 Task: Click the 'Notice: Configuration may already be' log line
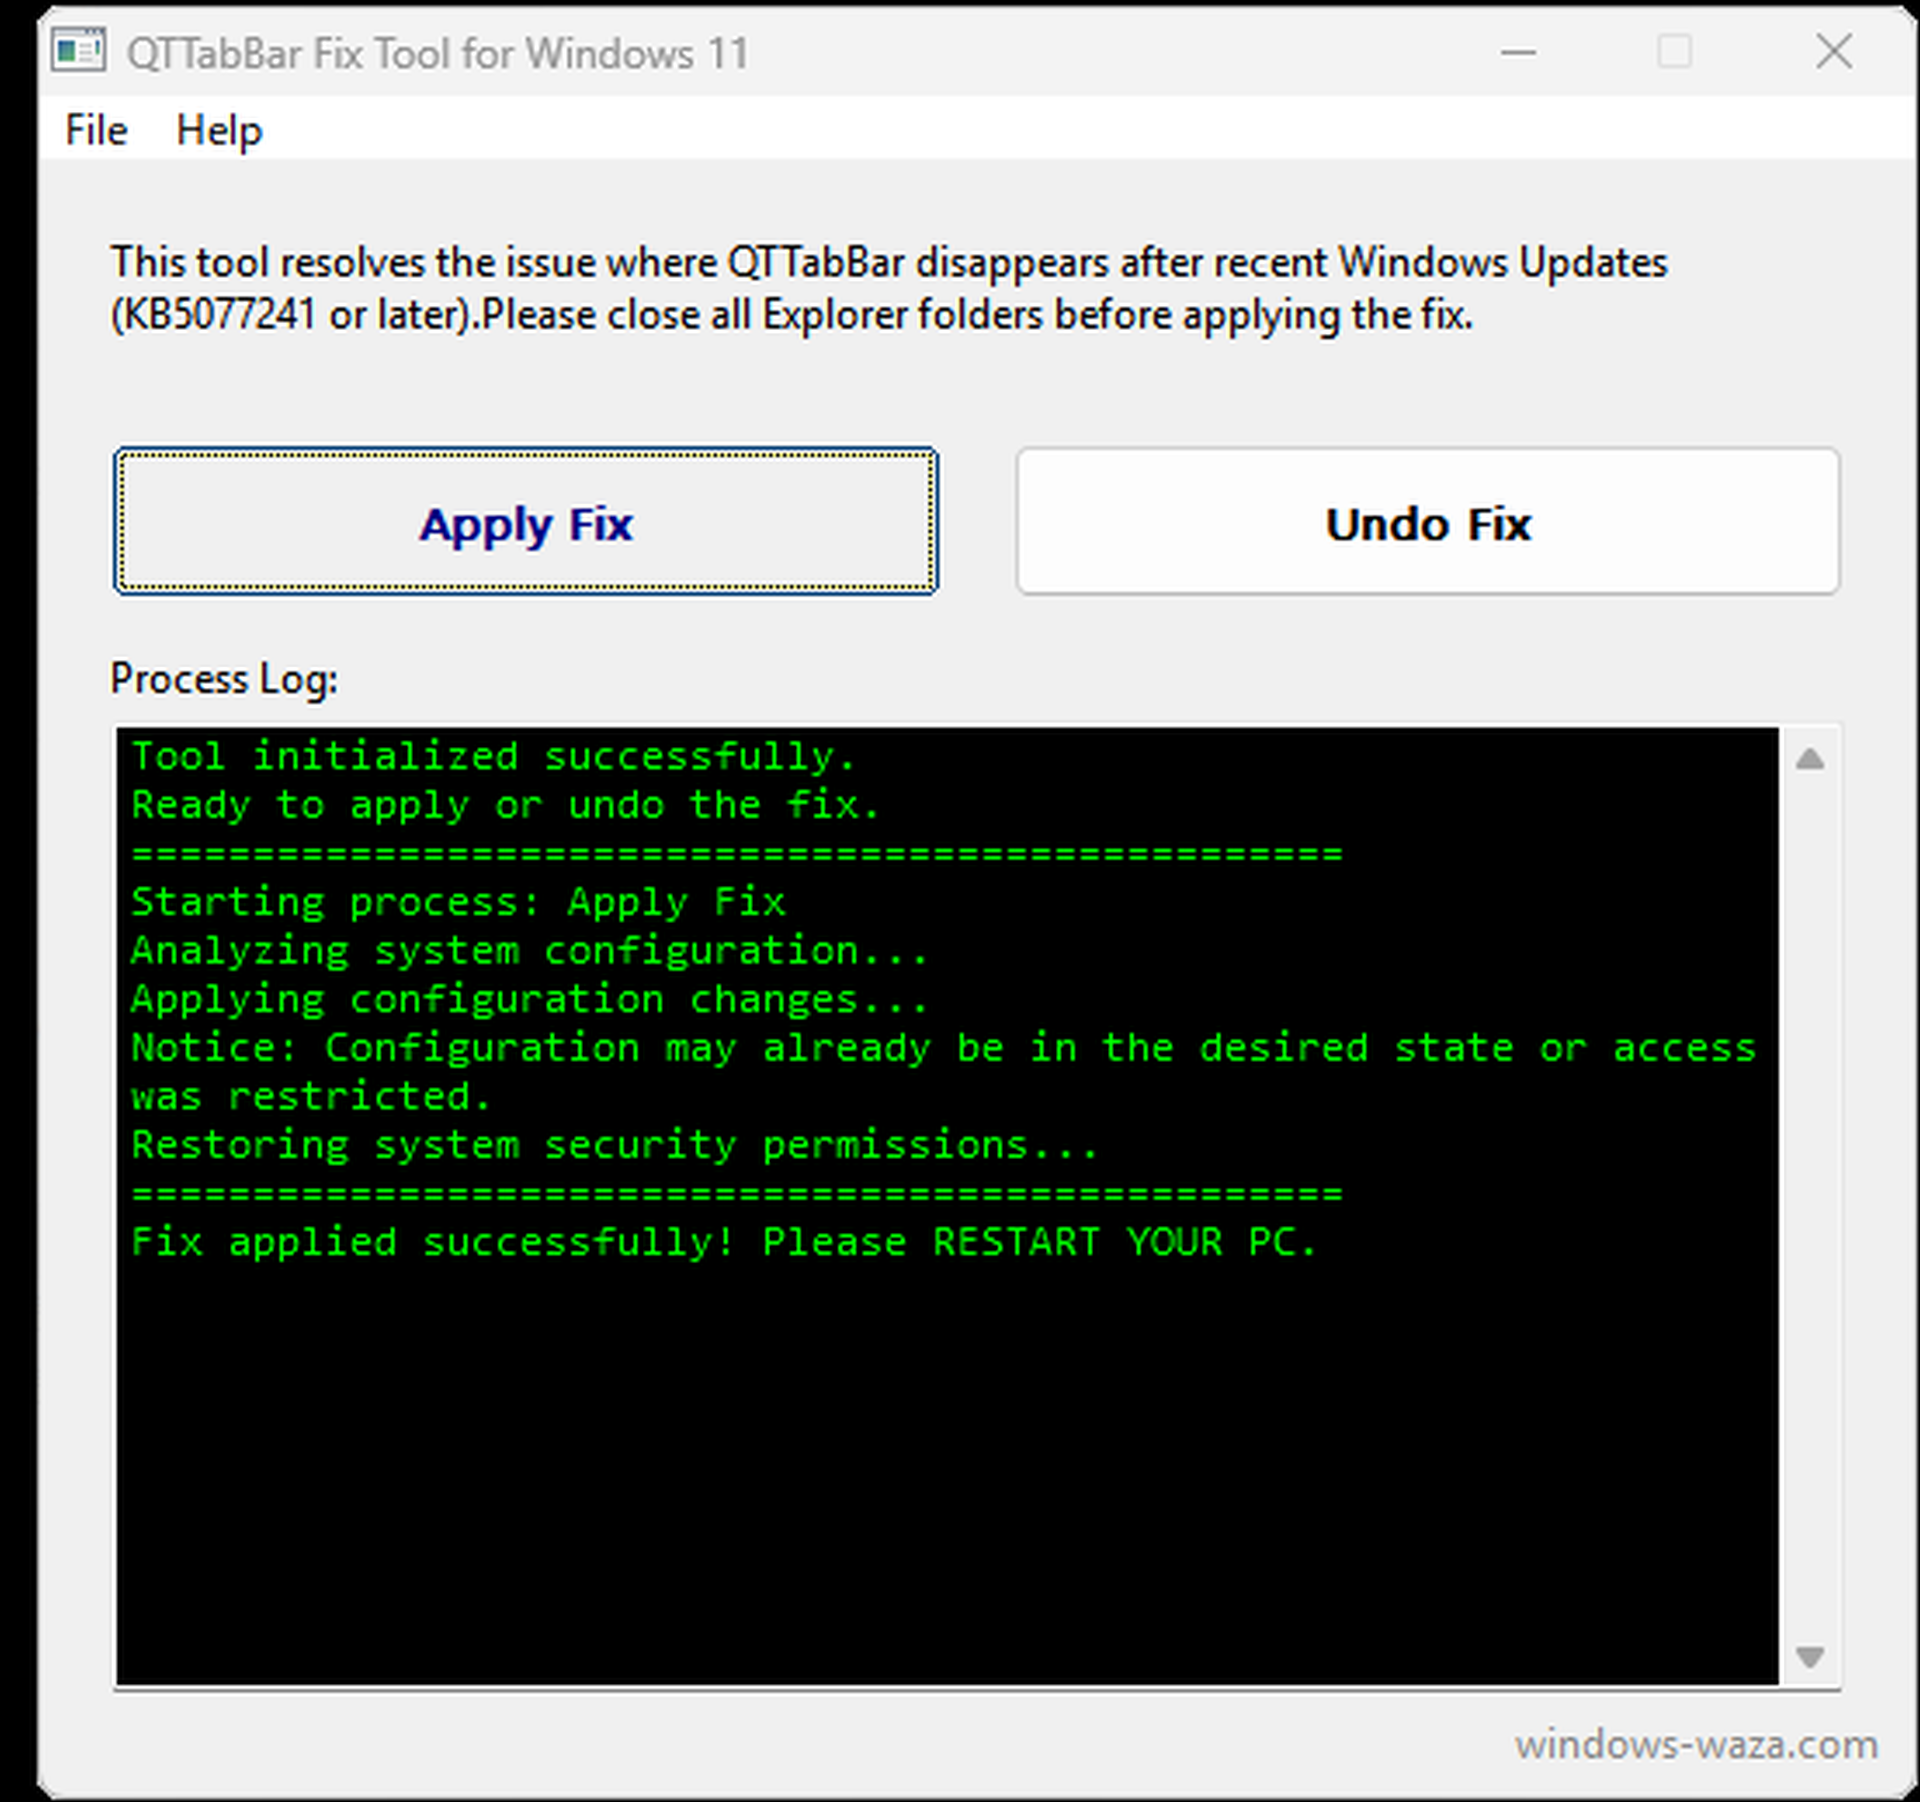943,1072
